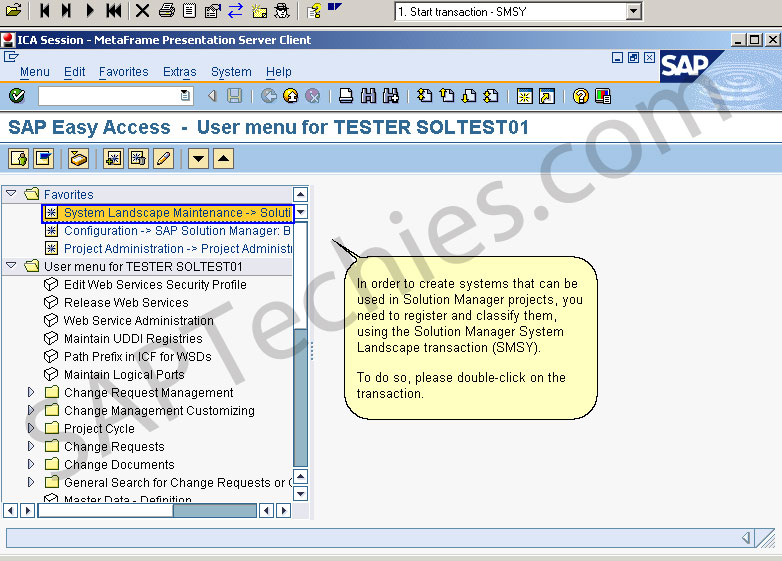Open the Extras menu

(180, 72)
